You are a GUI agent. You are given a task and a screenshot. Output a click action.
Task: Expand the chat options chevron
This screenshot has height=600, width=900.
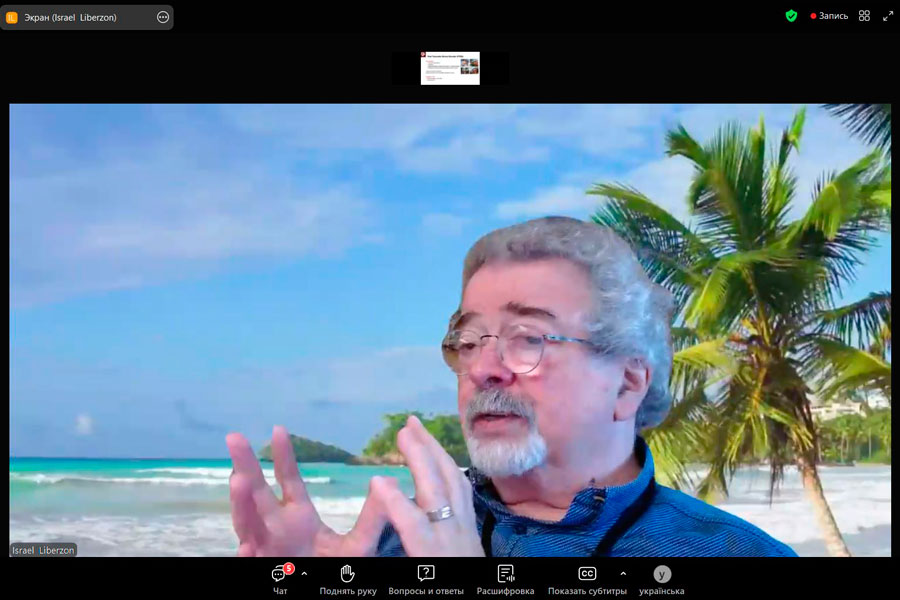(304, 574)
